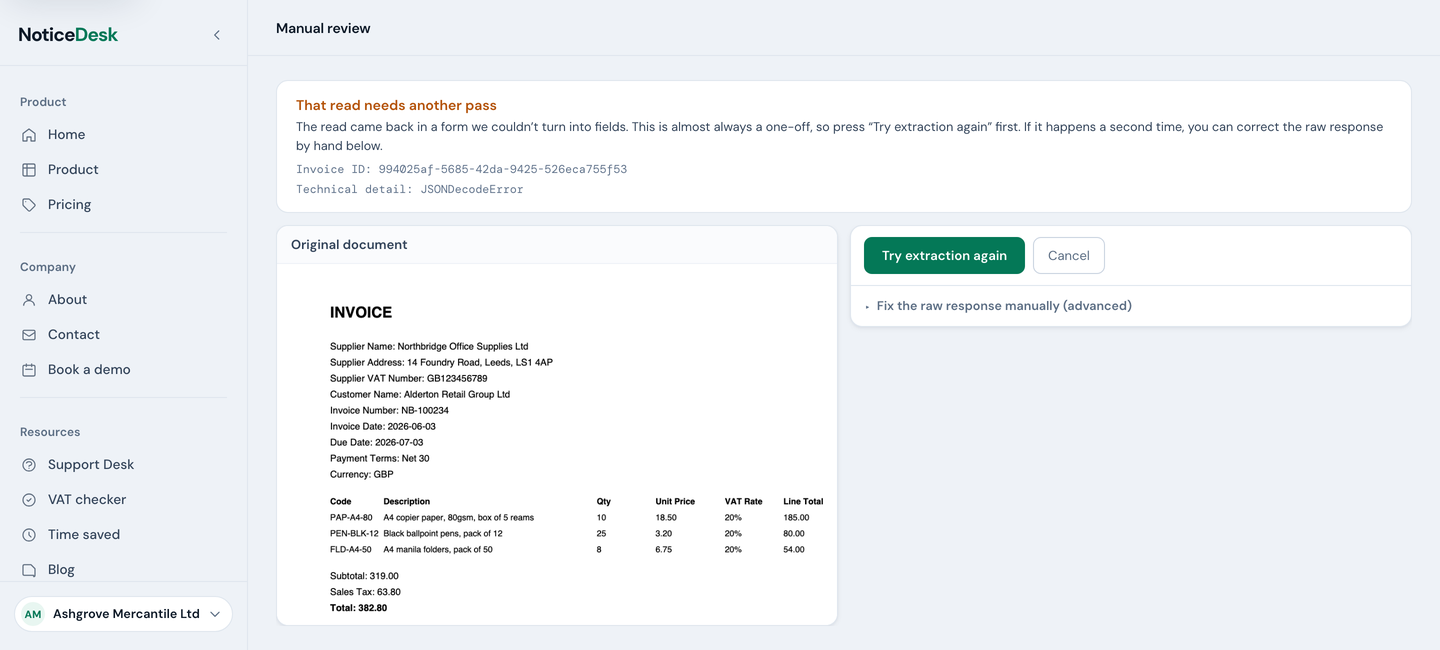Viewport: 1440px width, 650px height.
Task: Open the Pricing page
Action: [123, 205]
